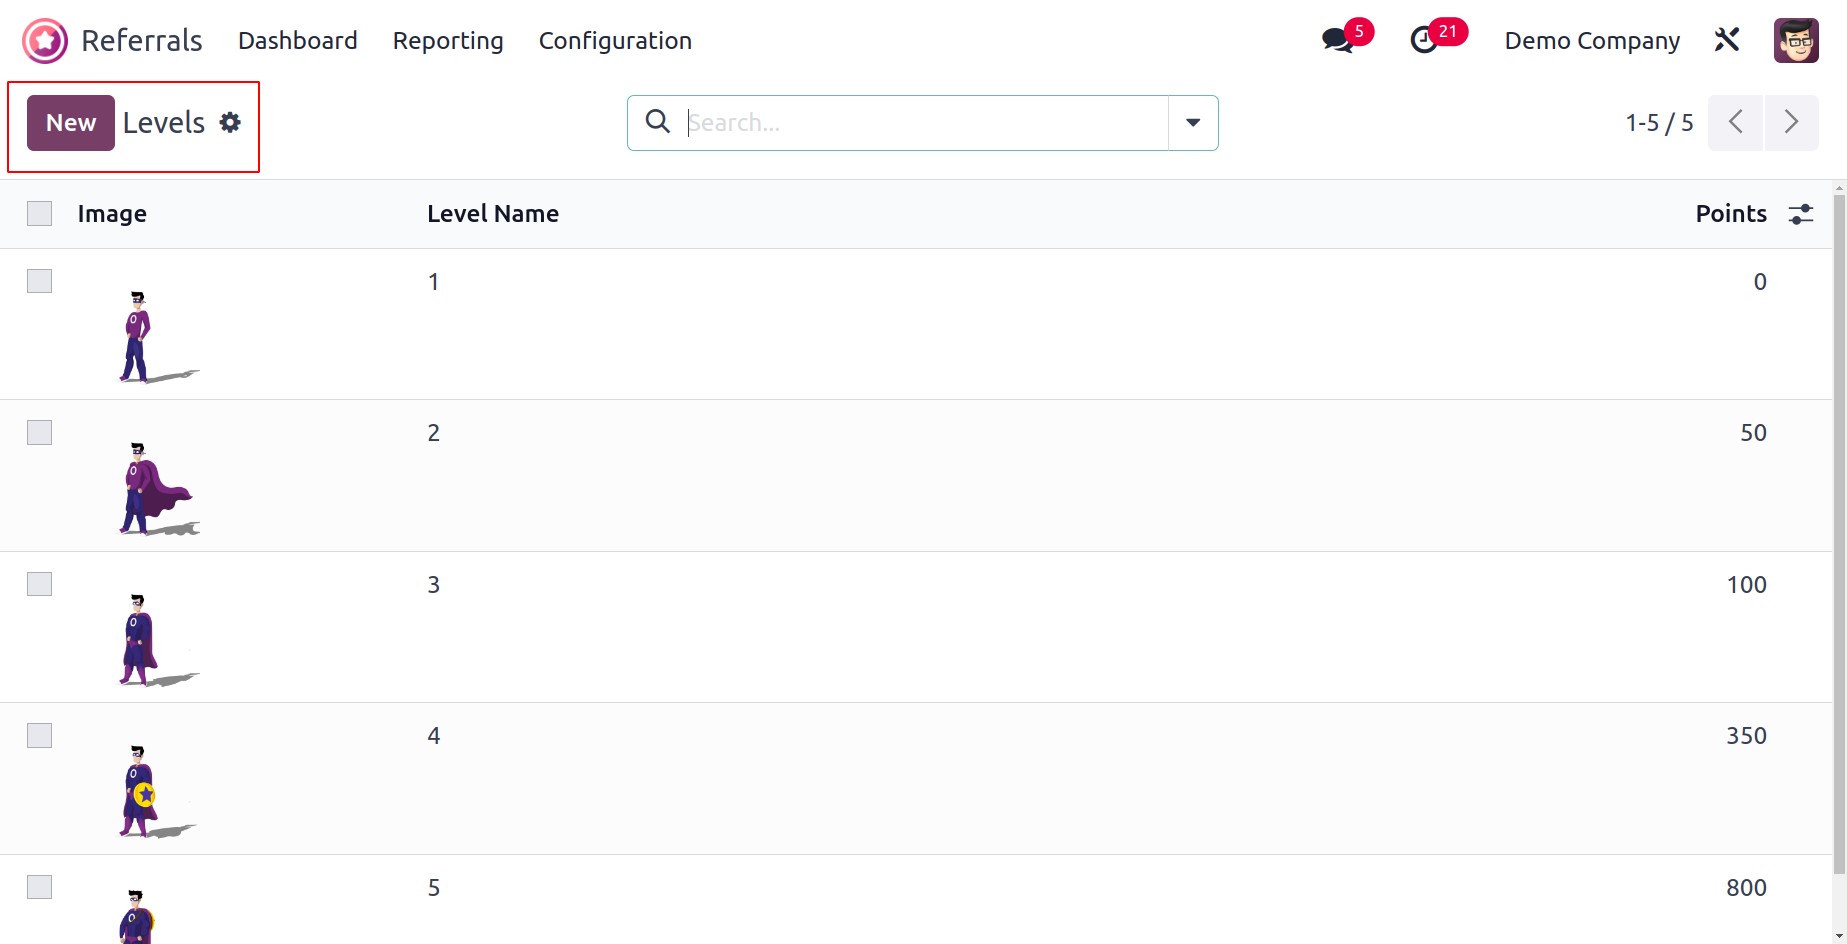Open level 3 hero image
Image resolution: width=1847 pixels, height=944 pixels.
(158, 640)
